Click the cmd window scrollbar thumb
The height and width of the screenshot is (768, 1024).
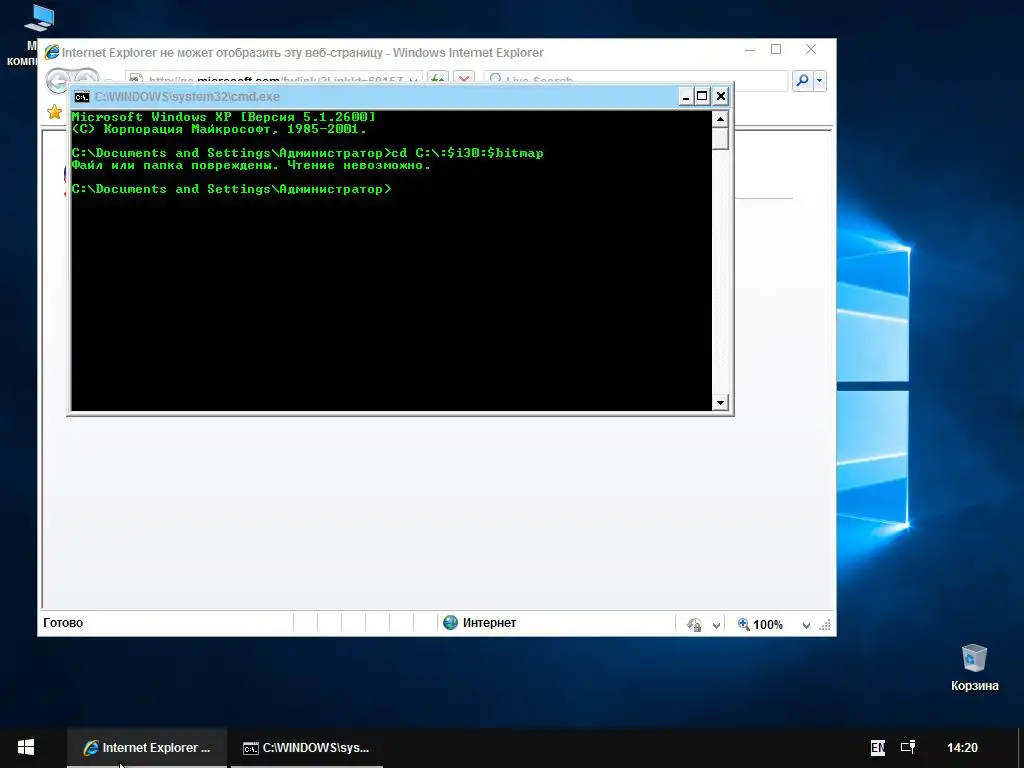(x=720, y=138)
